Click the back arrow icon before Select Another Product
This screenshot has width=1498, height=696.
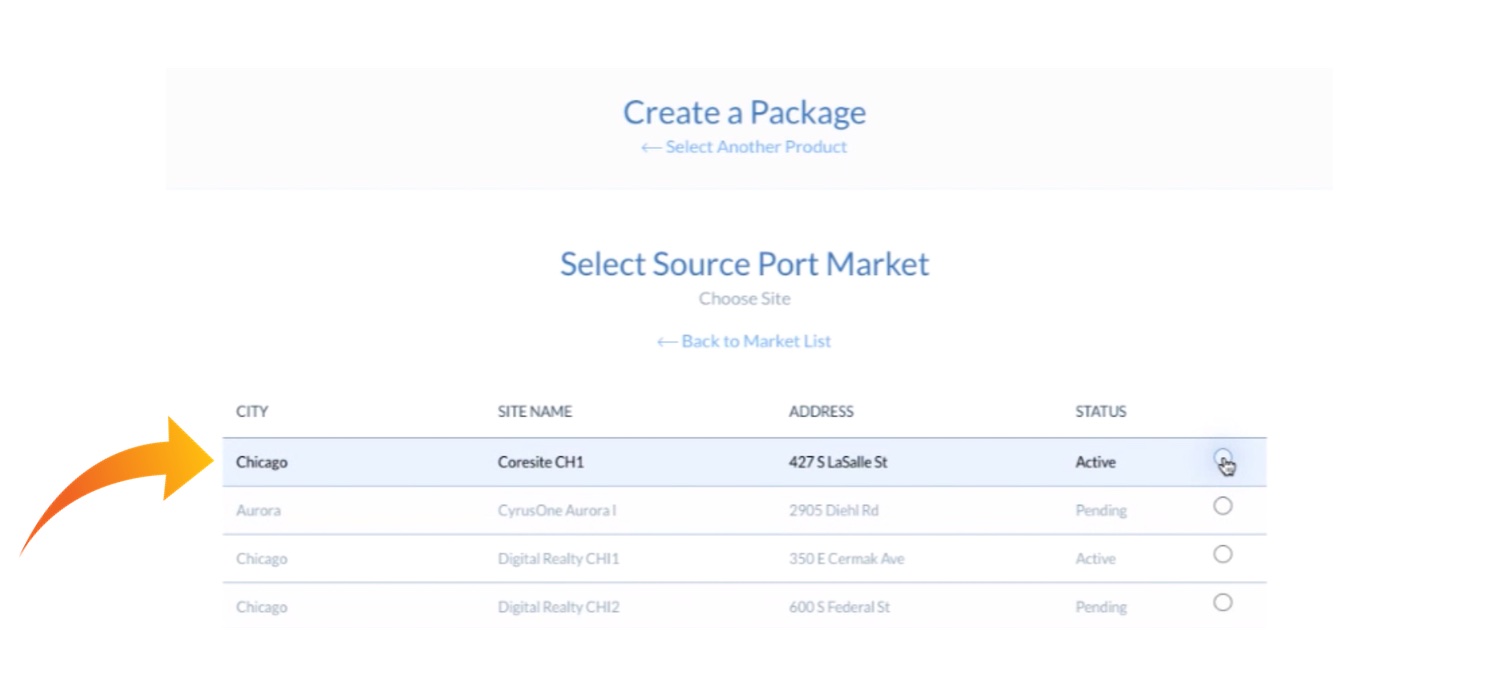point(652,147)
